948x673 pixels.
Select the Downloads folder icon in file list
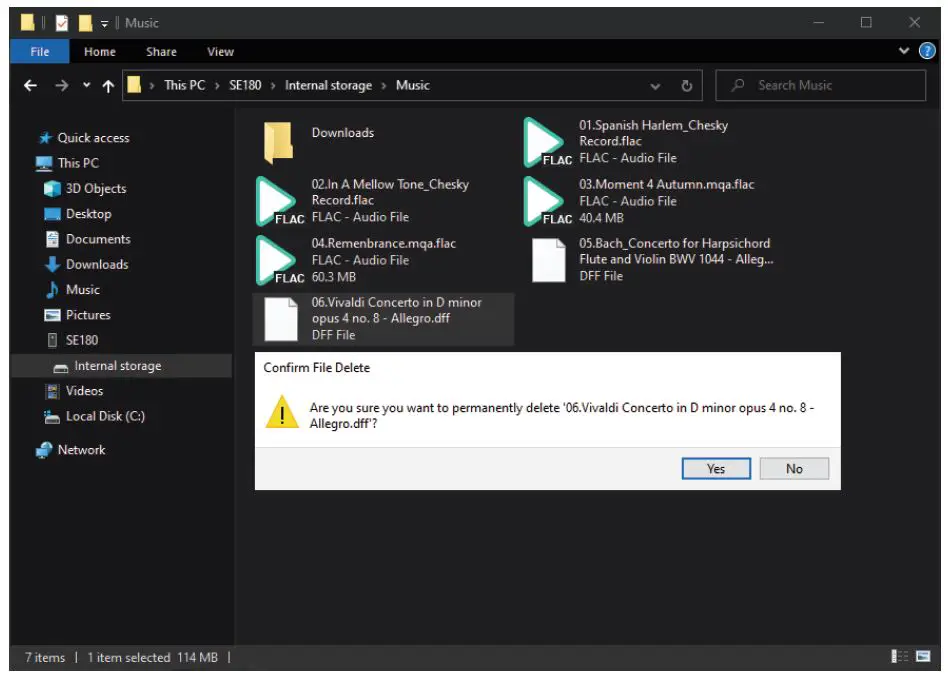pyautogui.click(x=279, y=143)
